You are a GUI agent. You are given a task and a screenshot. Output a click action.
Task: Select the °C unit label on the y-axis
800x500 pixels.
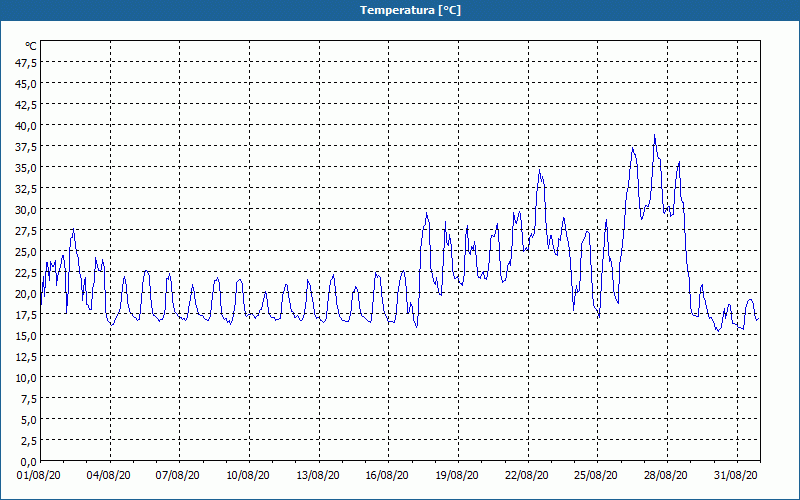31,46
